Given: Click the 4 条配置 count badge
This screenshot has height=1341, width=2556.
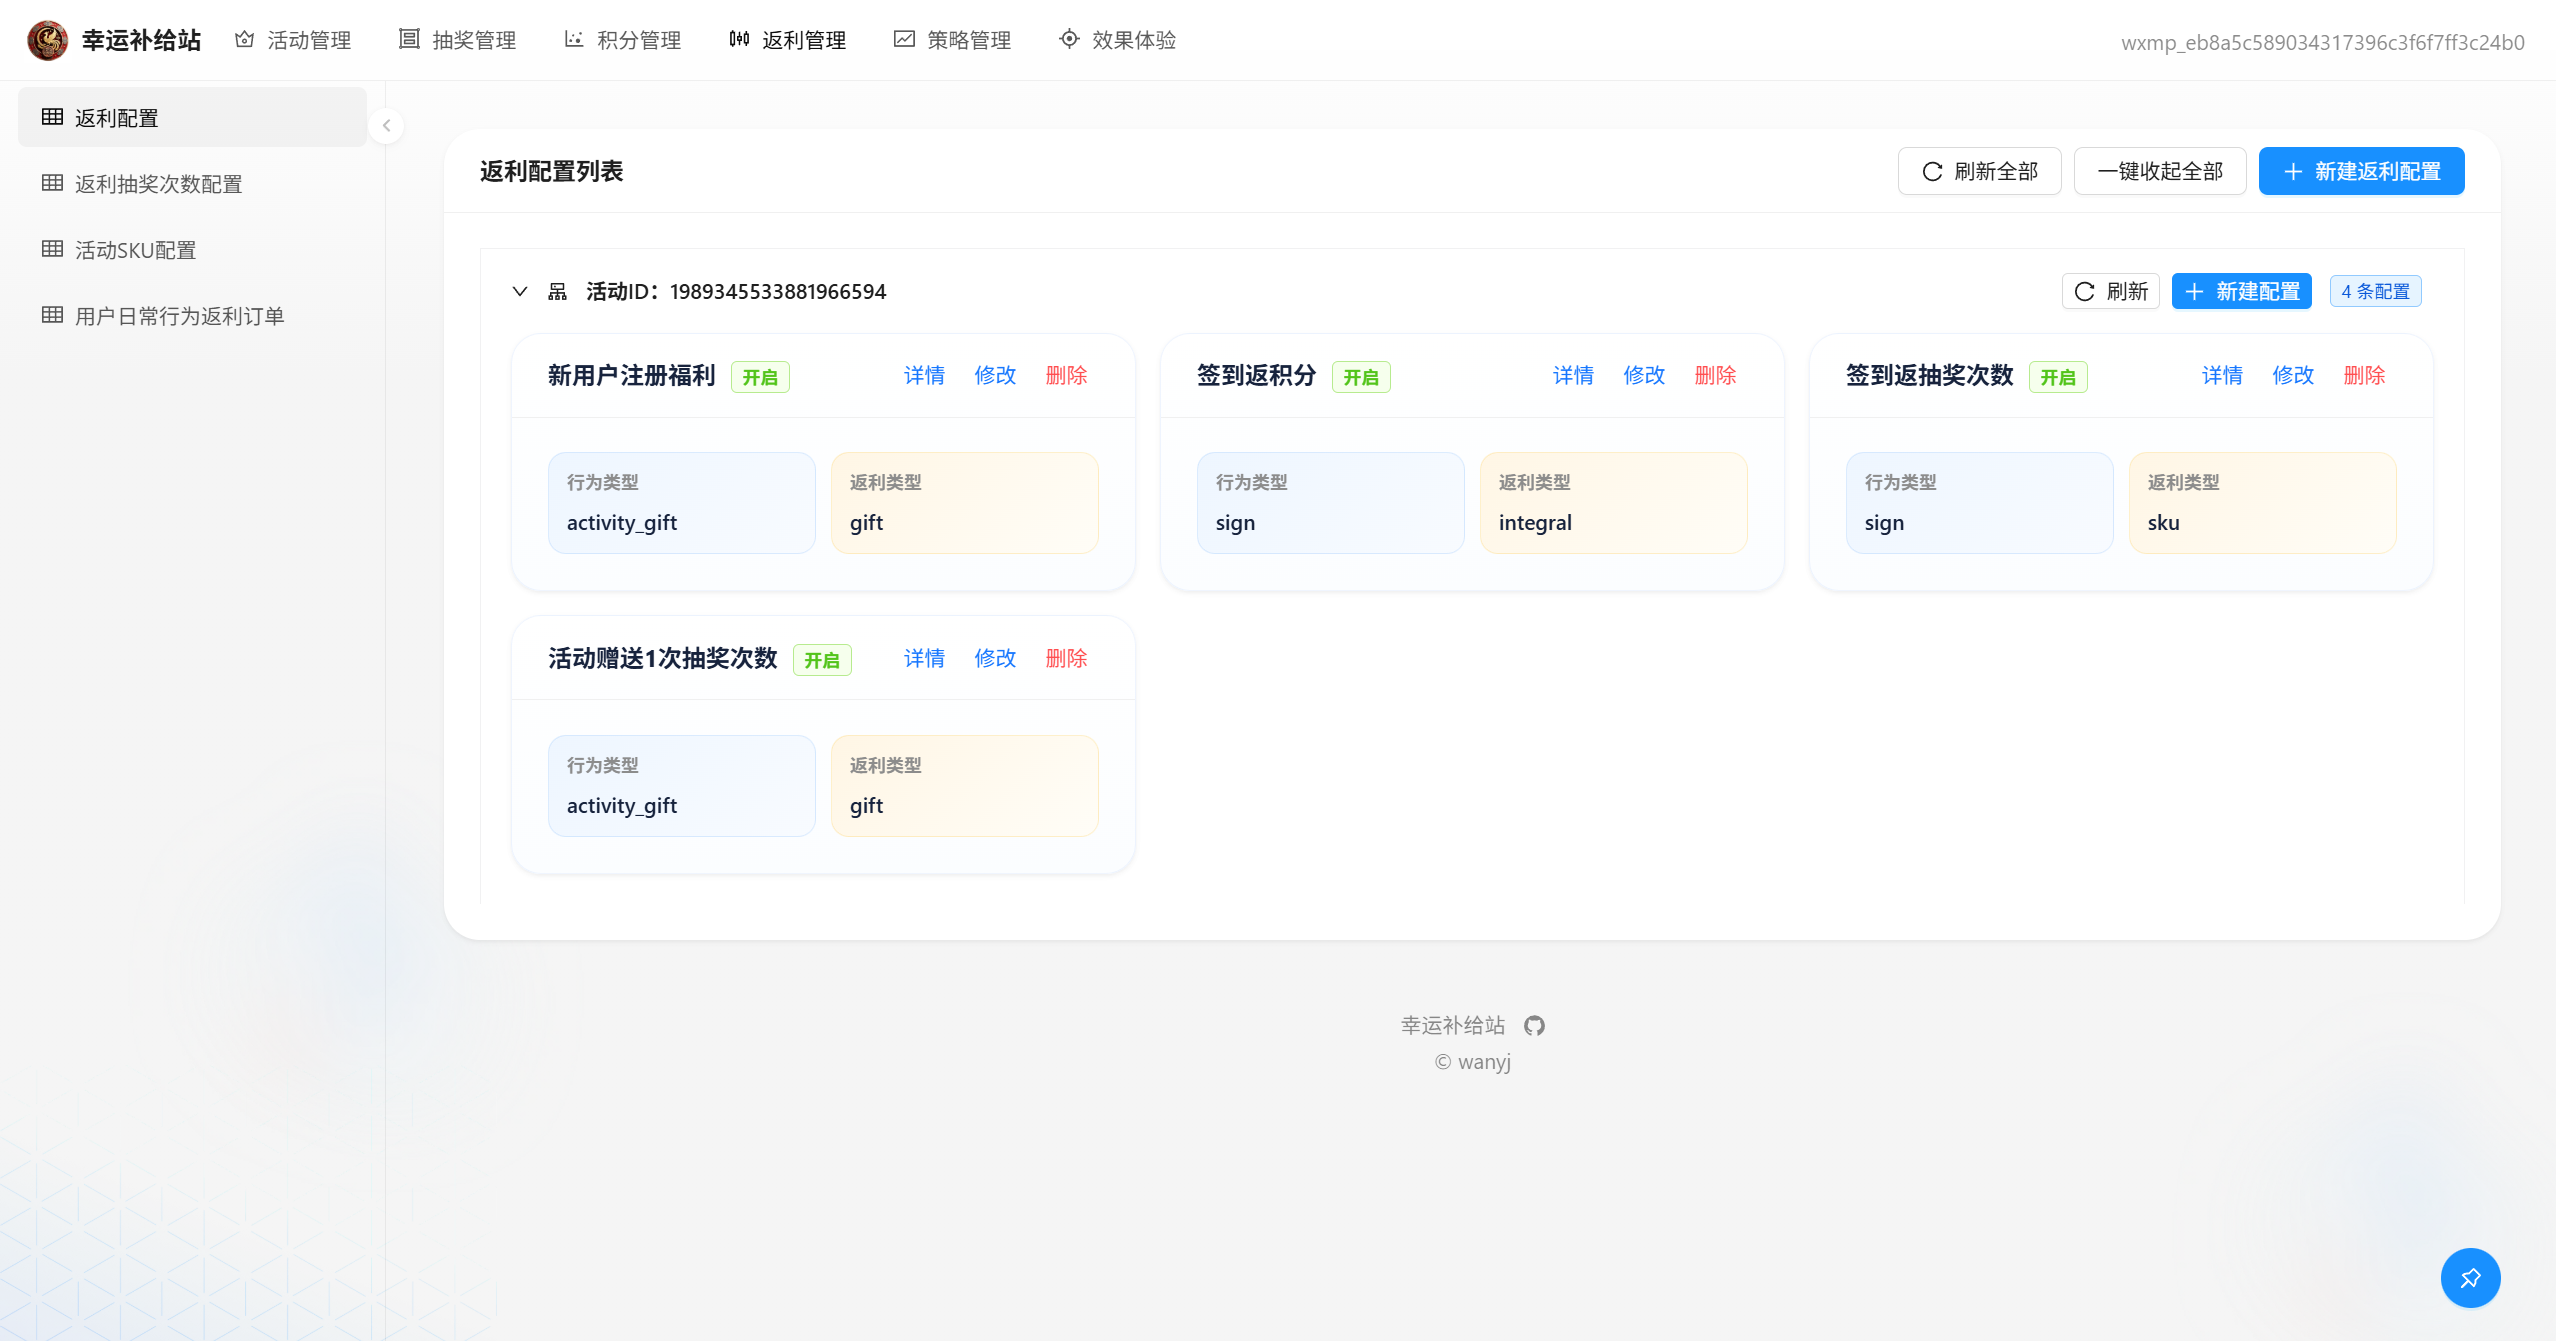Looking at the screenshot, I should [2375, 292].
